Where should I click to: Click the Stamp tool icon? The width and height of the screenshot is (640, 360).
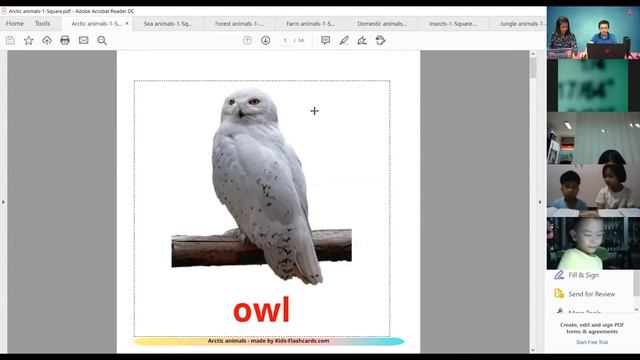click(x=380, y=40)
